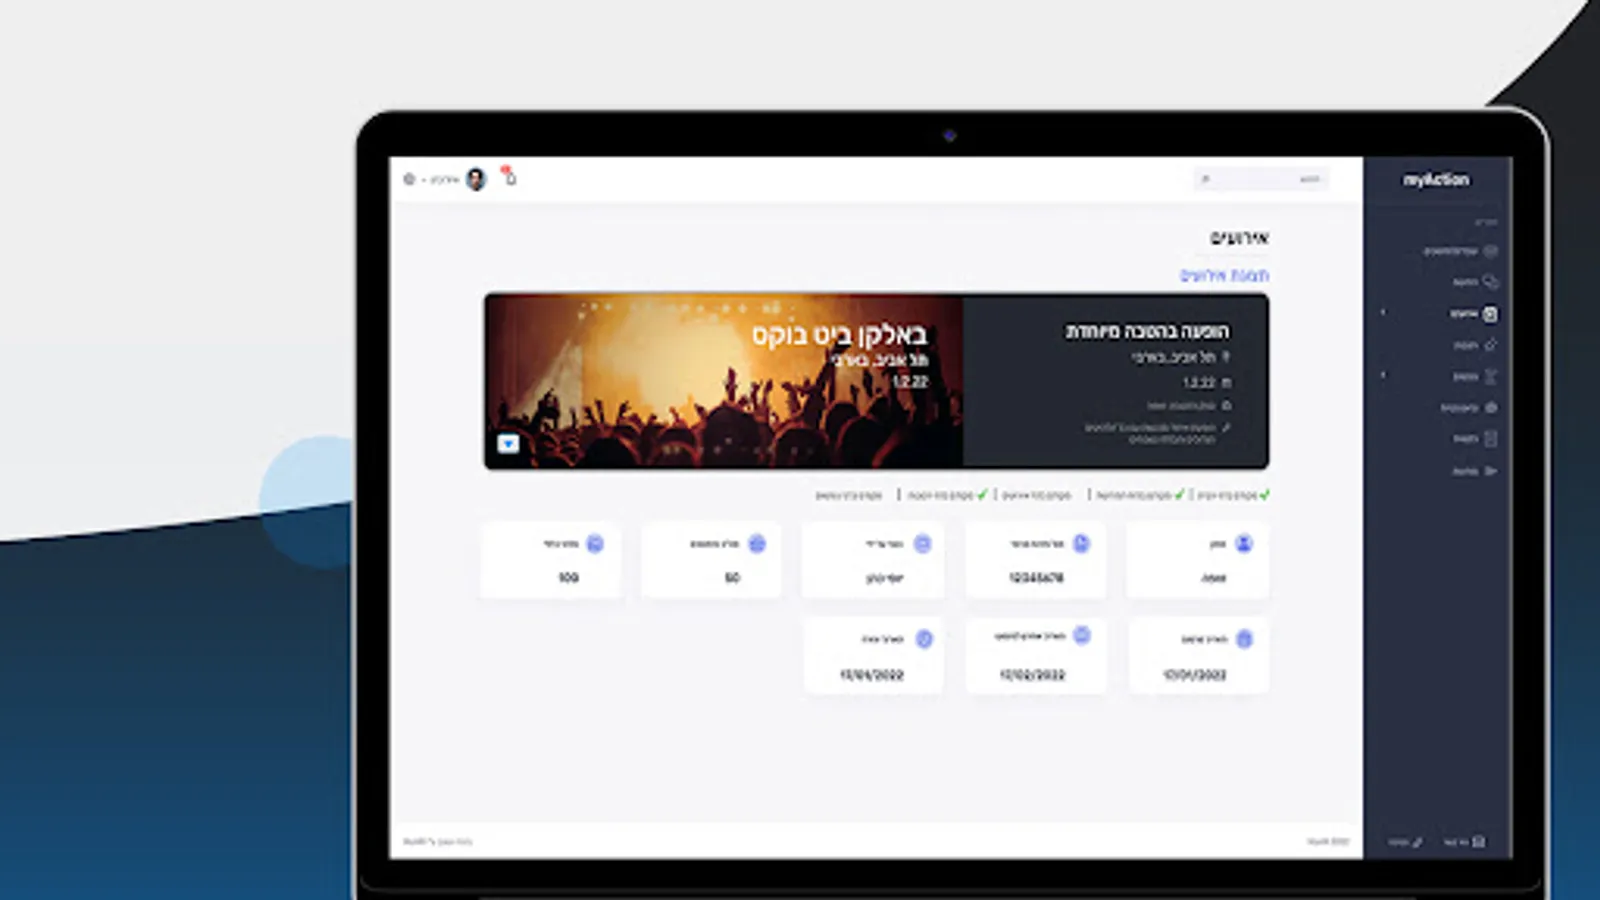This screenshot has height=900, width=1600.
Task: Click the pencil icon in sidebar footer
Action: [1418, 842]
